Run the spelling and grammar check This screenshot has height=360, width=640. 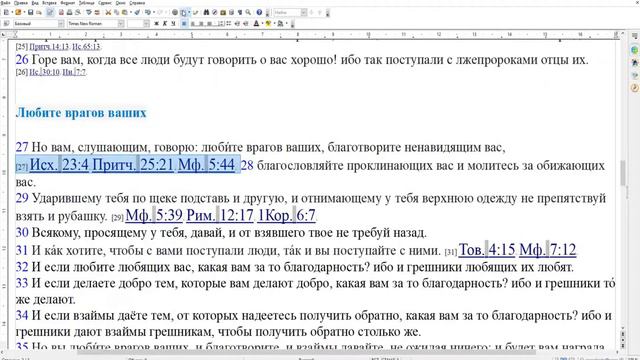pyautogui.click(x=89, y=13)
